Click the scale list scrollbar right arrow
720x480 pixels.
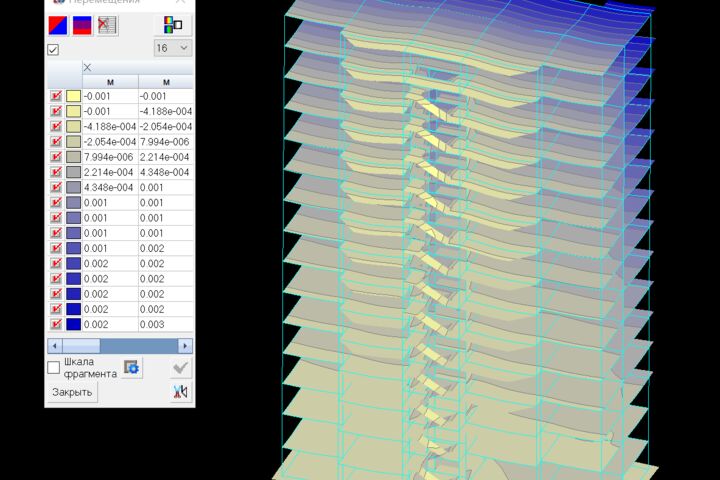[x=185, y=346]
